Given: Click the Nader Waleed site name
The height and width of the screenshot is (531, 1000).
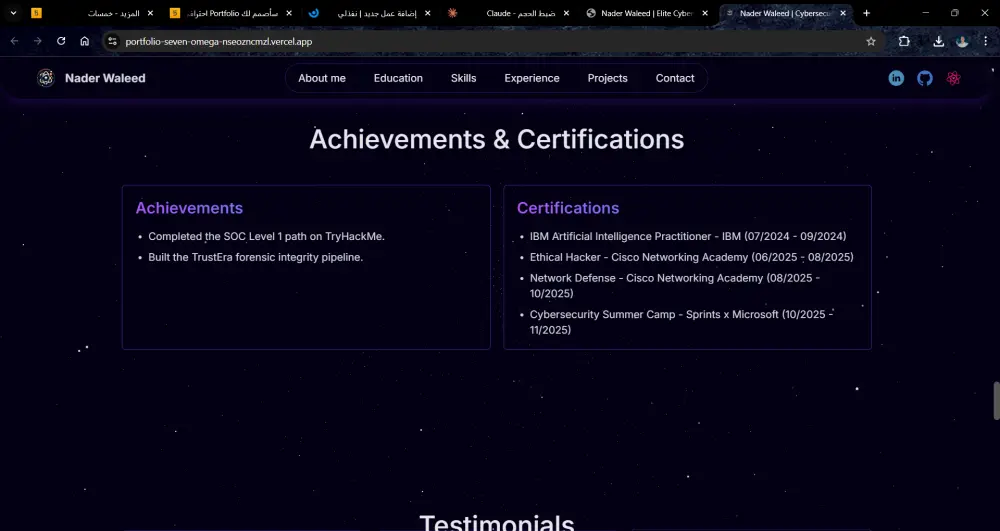Looking at the screenshot, I should 105,78.
